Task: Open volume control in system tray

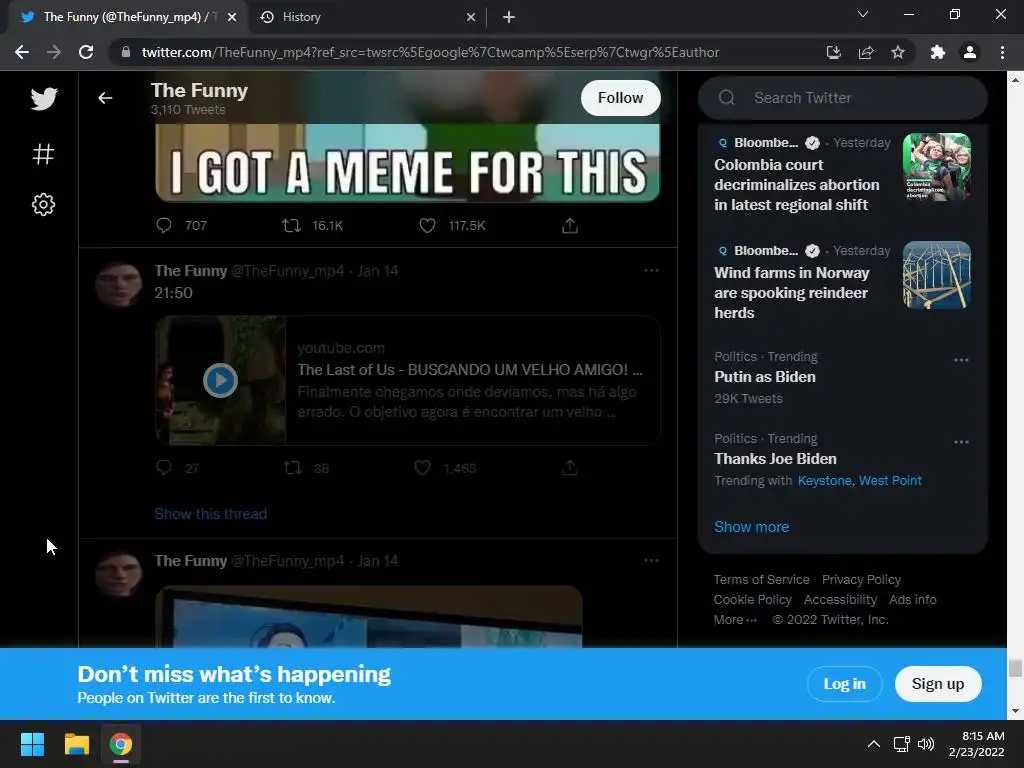Action: (x=925, y=744)
